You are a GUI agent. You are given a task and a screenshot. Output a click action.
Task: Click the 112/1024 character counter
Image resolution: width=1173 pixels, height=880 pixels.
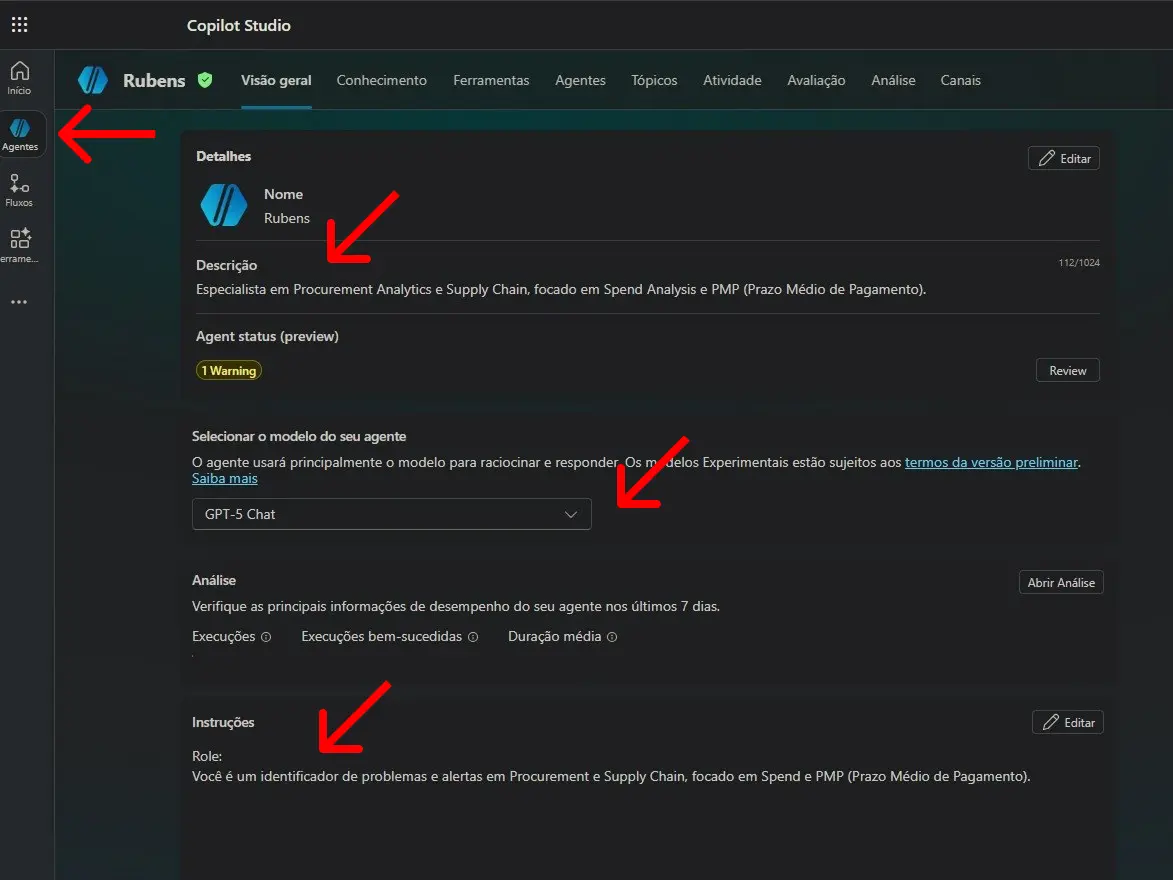click(1079, 263)
